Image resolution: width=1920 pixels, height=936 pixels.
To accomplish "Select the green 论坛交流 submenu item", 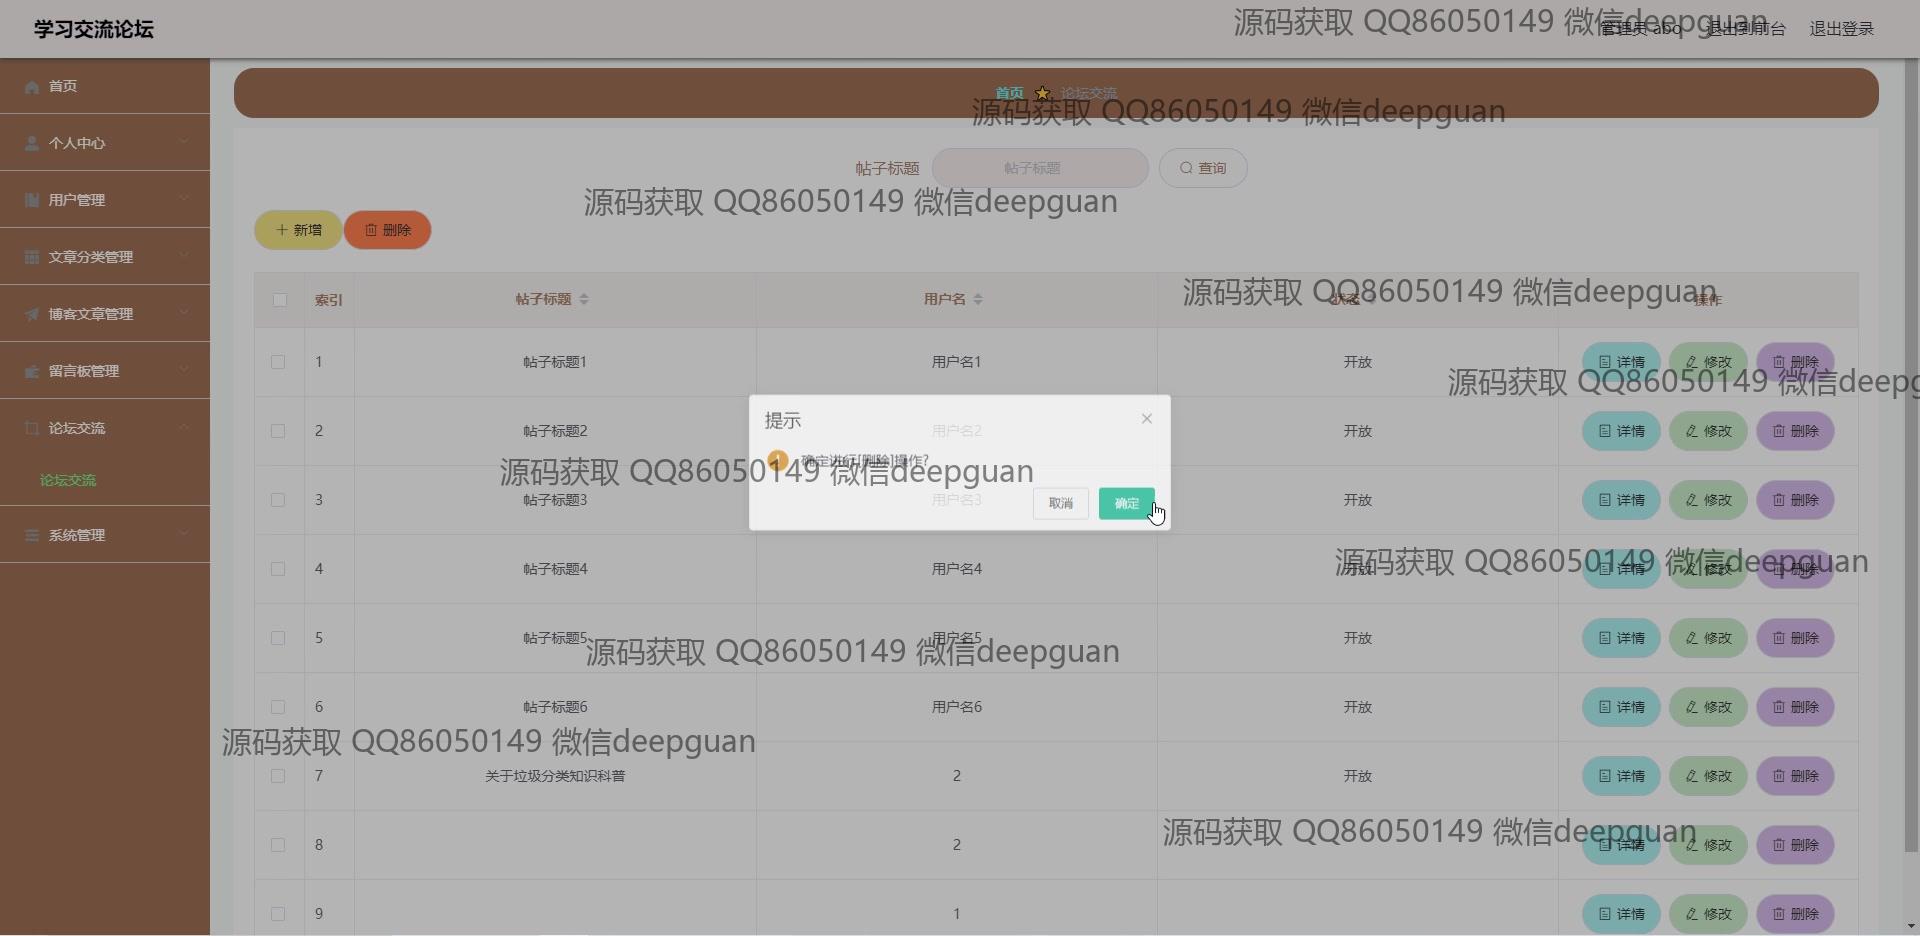I will (68, 480).
